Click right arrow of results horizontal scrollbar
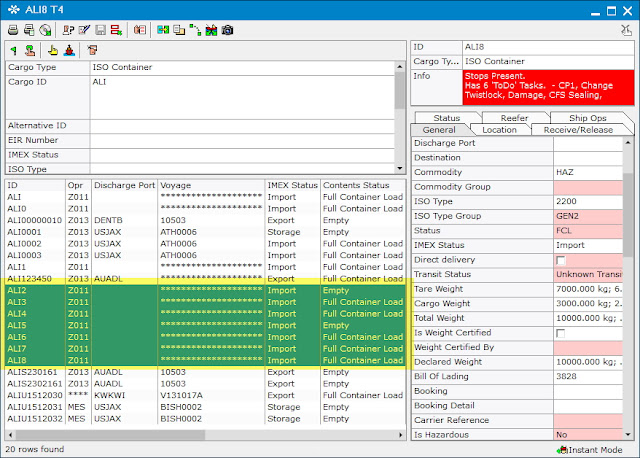Image resolution: width=640 pixels, height=458 pixels. tap(401, 435)
